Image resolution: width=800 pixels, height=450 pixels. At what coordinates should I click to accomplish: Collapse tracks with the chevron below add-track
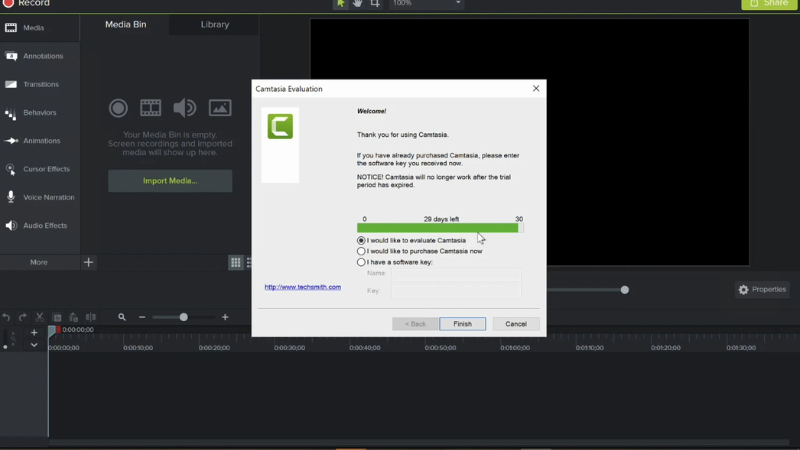pyautogui.click(x=34, y=345)
